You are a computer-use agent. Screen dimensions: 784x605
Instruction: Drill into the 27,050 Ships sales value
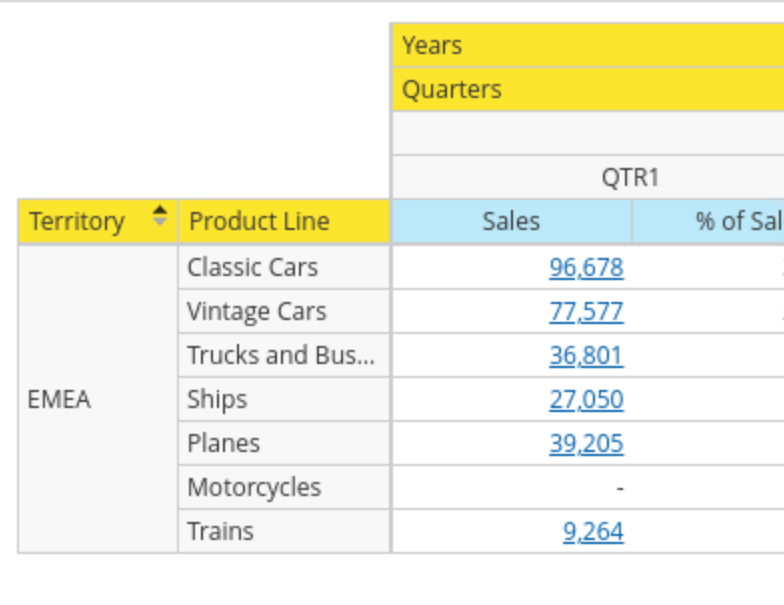(x=586, y=400)
